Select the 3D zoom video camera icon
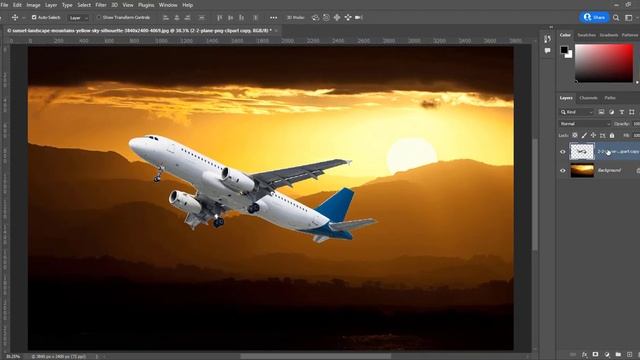Screen dimensions: 640x360 tap(359, 18)
